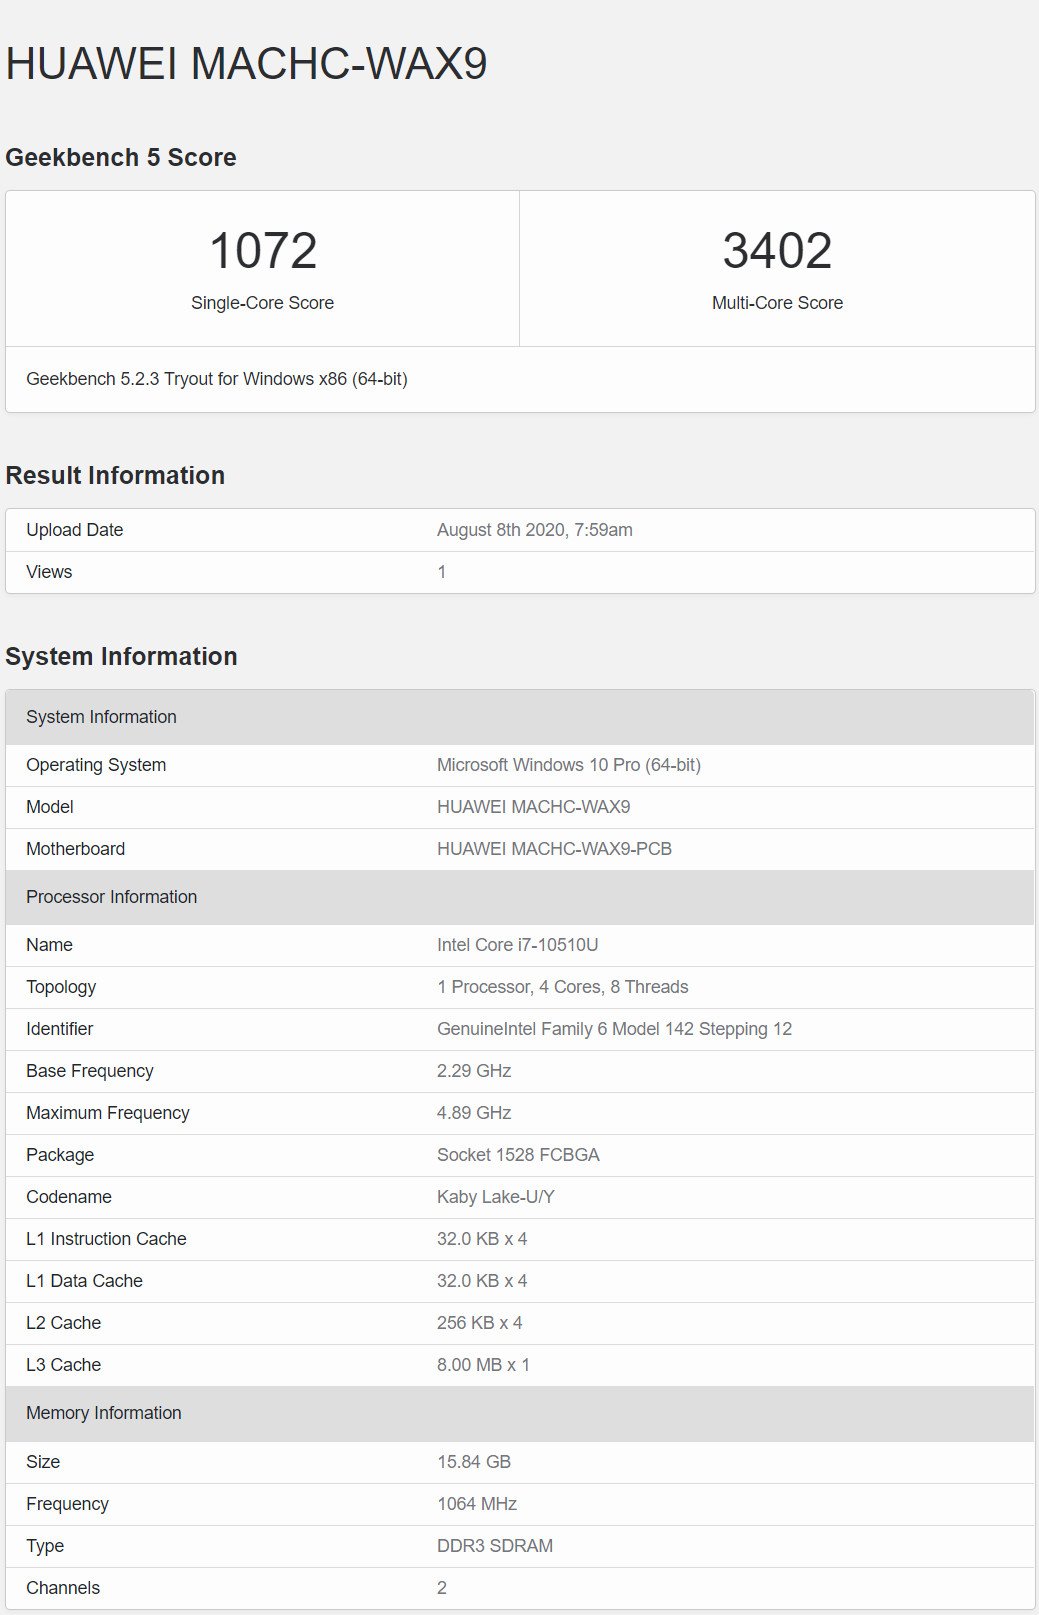1039x1615 pixels.
Task: Click the Views row label
Action: 49,572
